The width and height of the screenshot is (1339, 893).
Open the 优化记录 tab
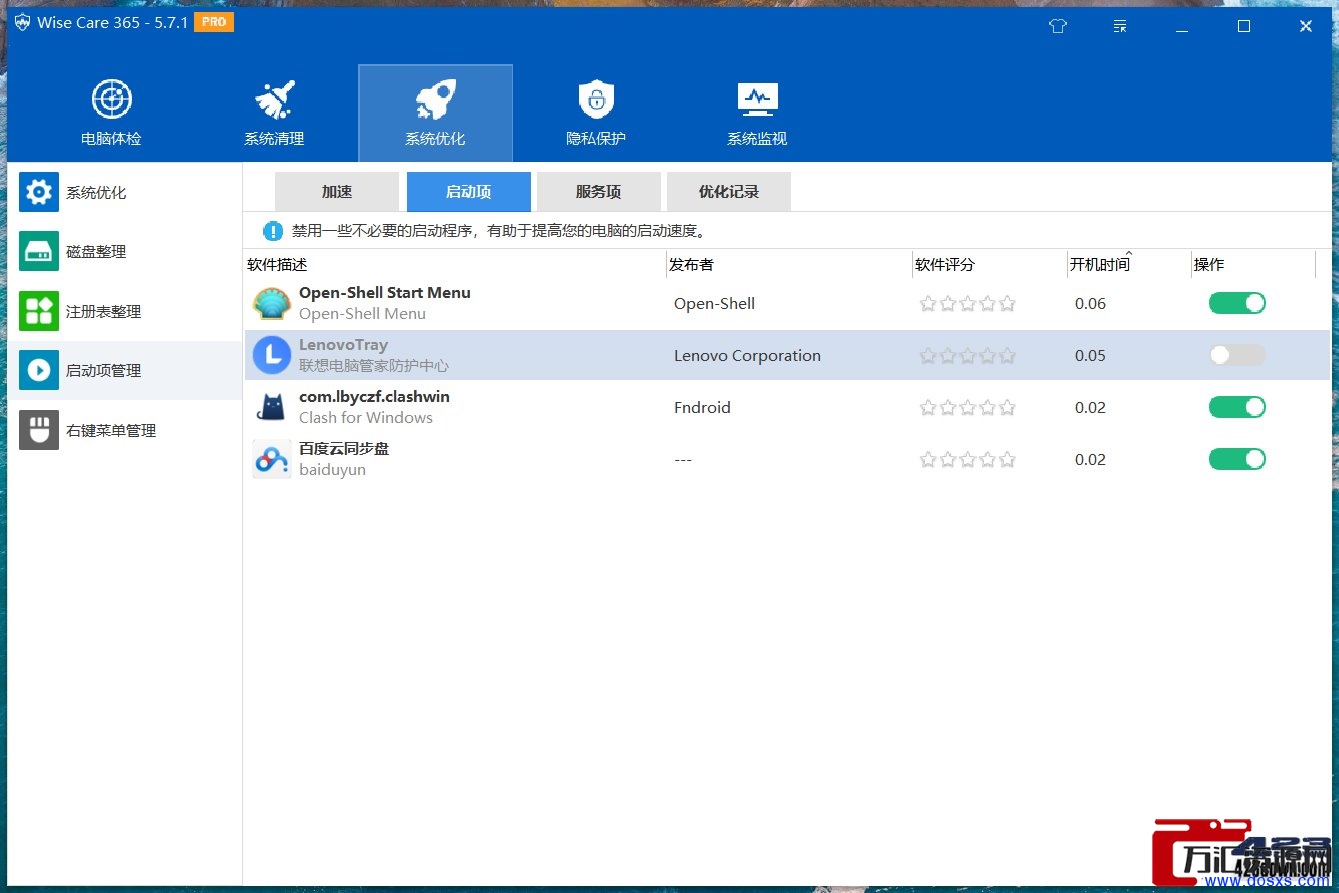click(729, 192)
